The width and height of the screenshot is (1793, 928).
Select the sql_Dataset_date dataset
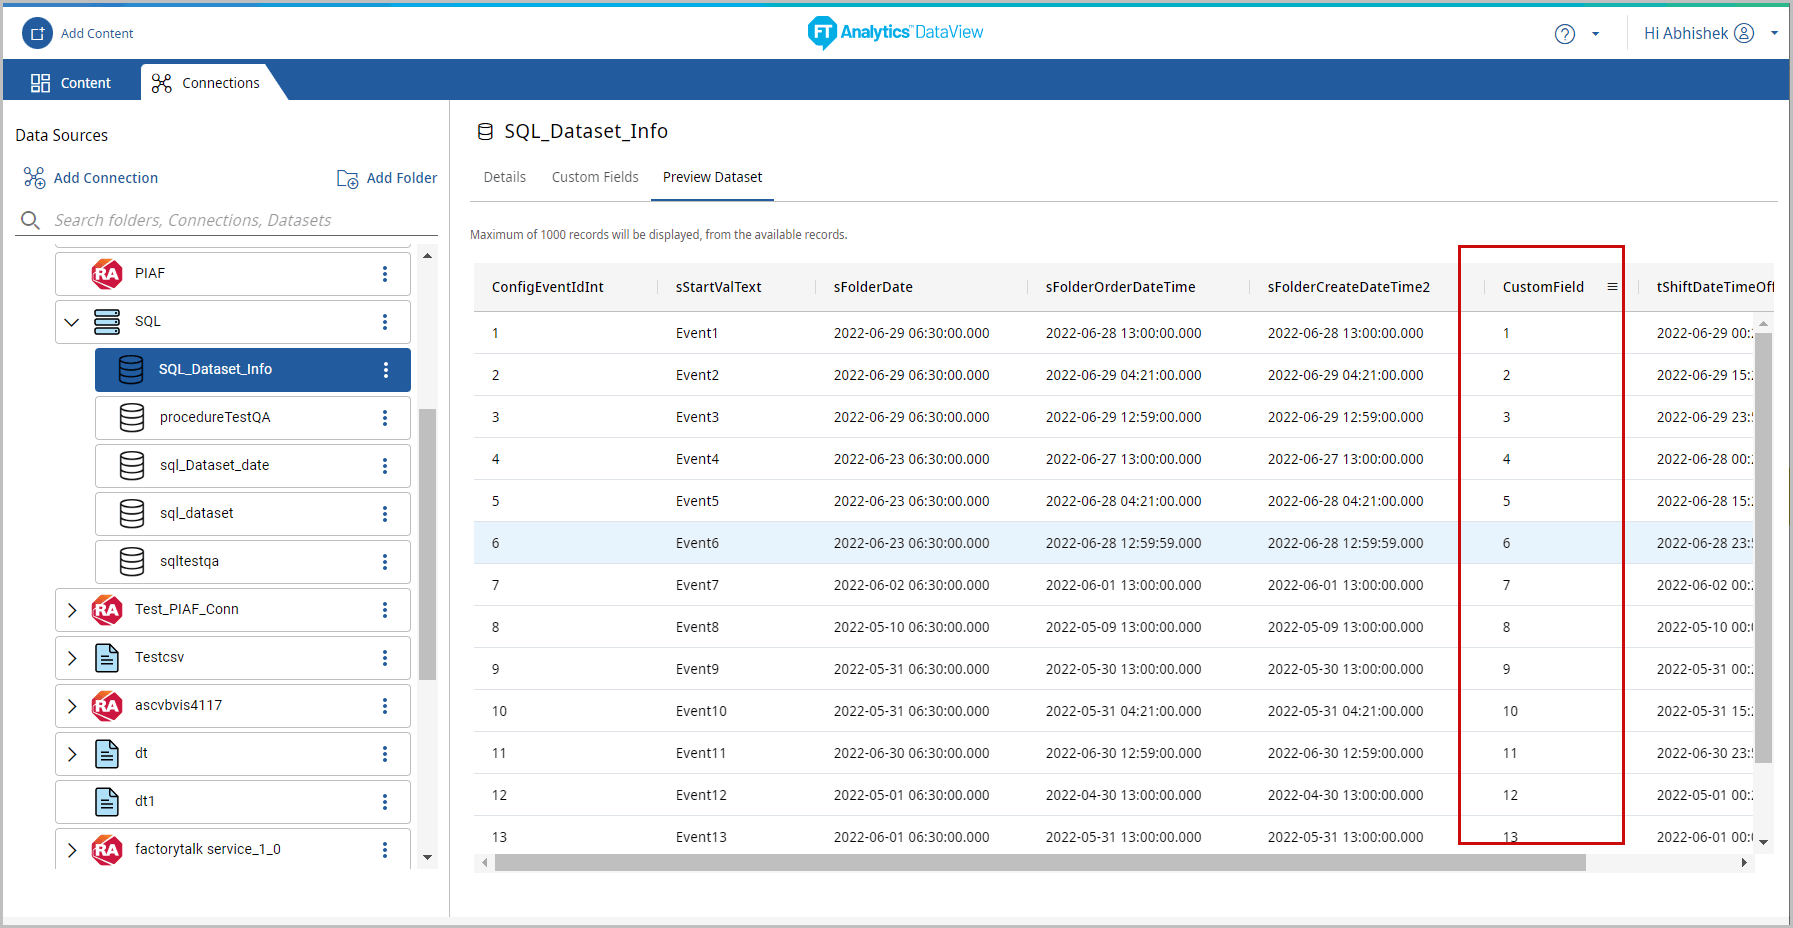tap(214, 465)
